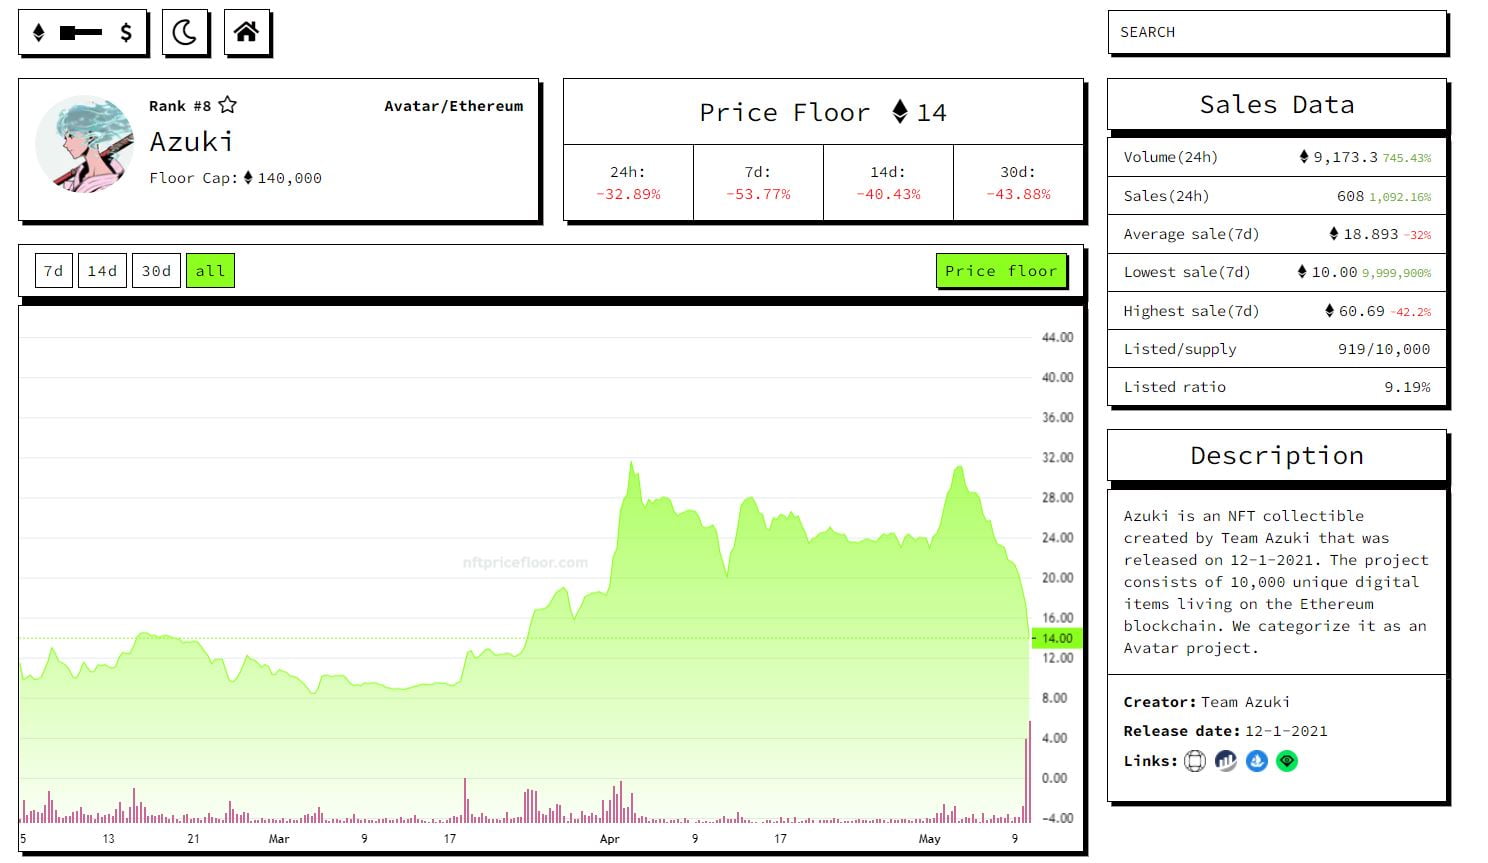The width and height of the screenshot is (1488, 863).
Task: Click the Avatar/Ethereum category label
Action: (x=454, y=106)
